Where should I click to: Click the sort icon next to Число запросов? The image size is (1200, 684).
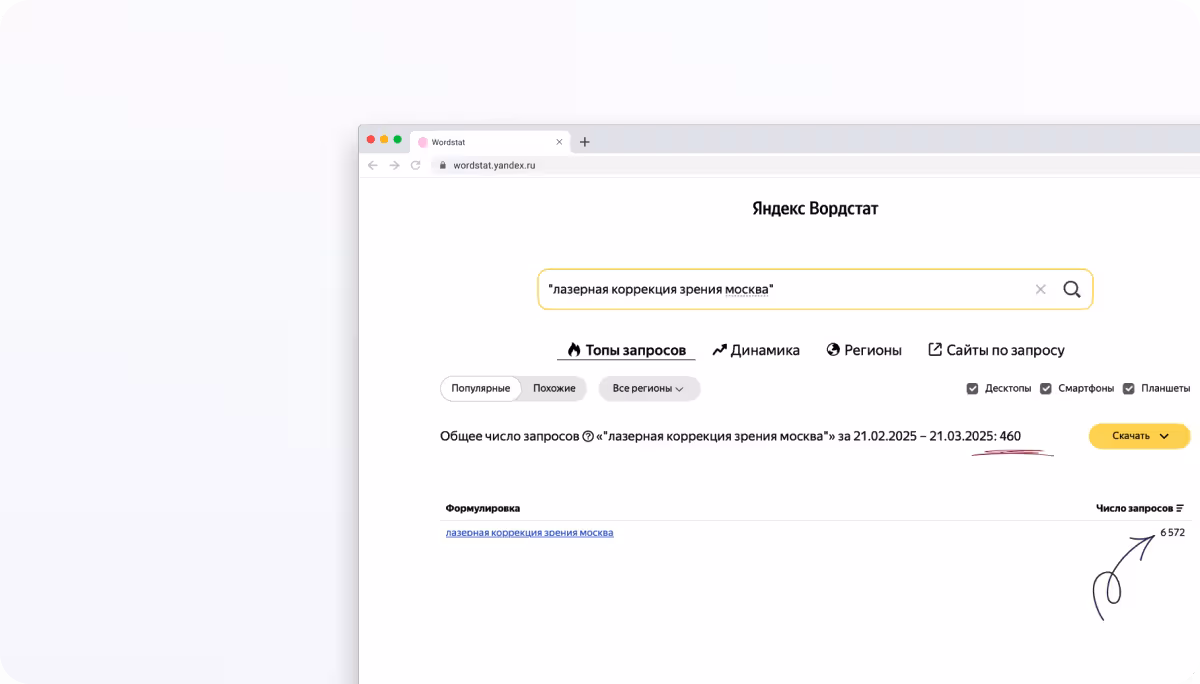click(1180, 509)
